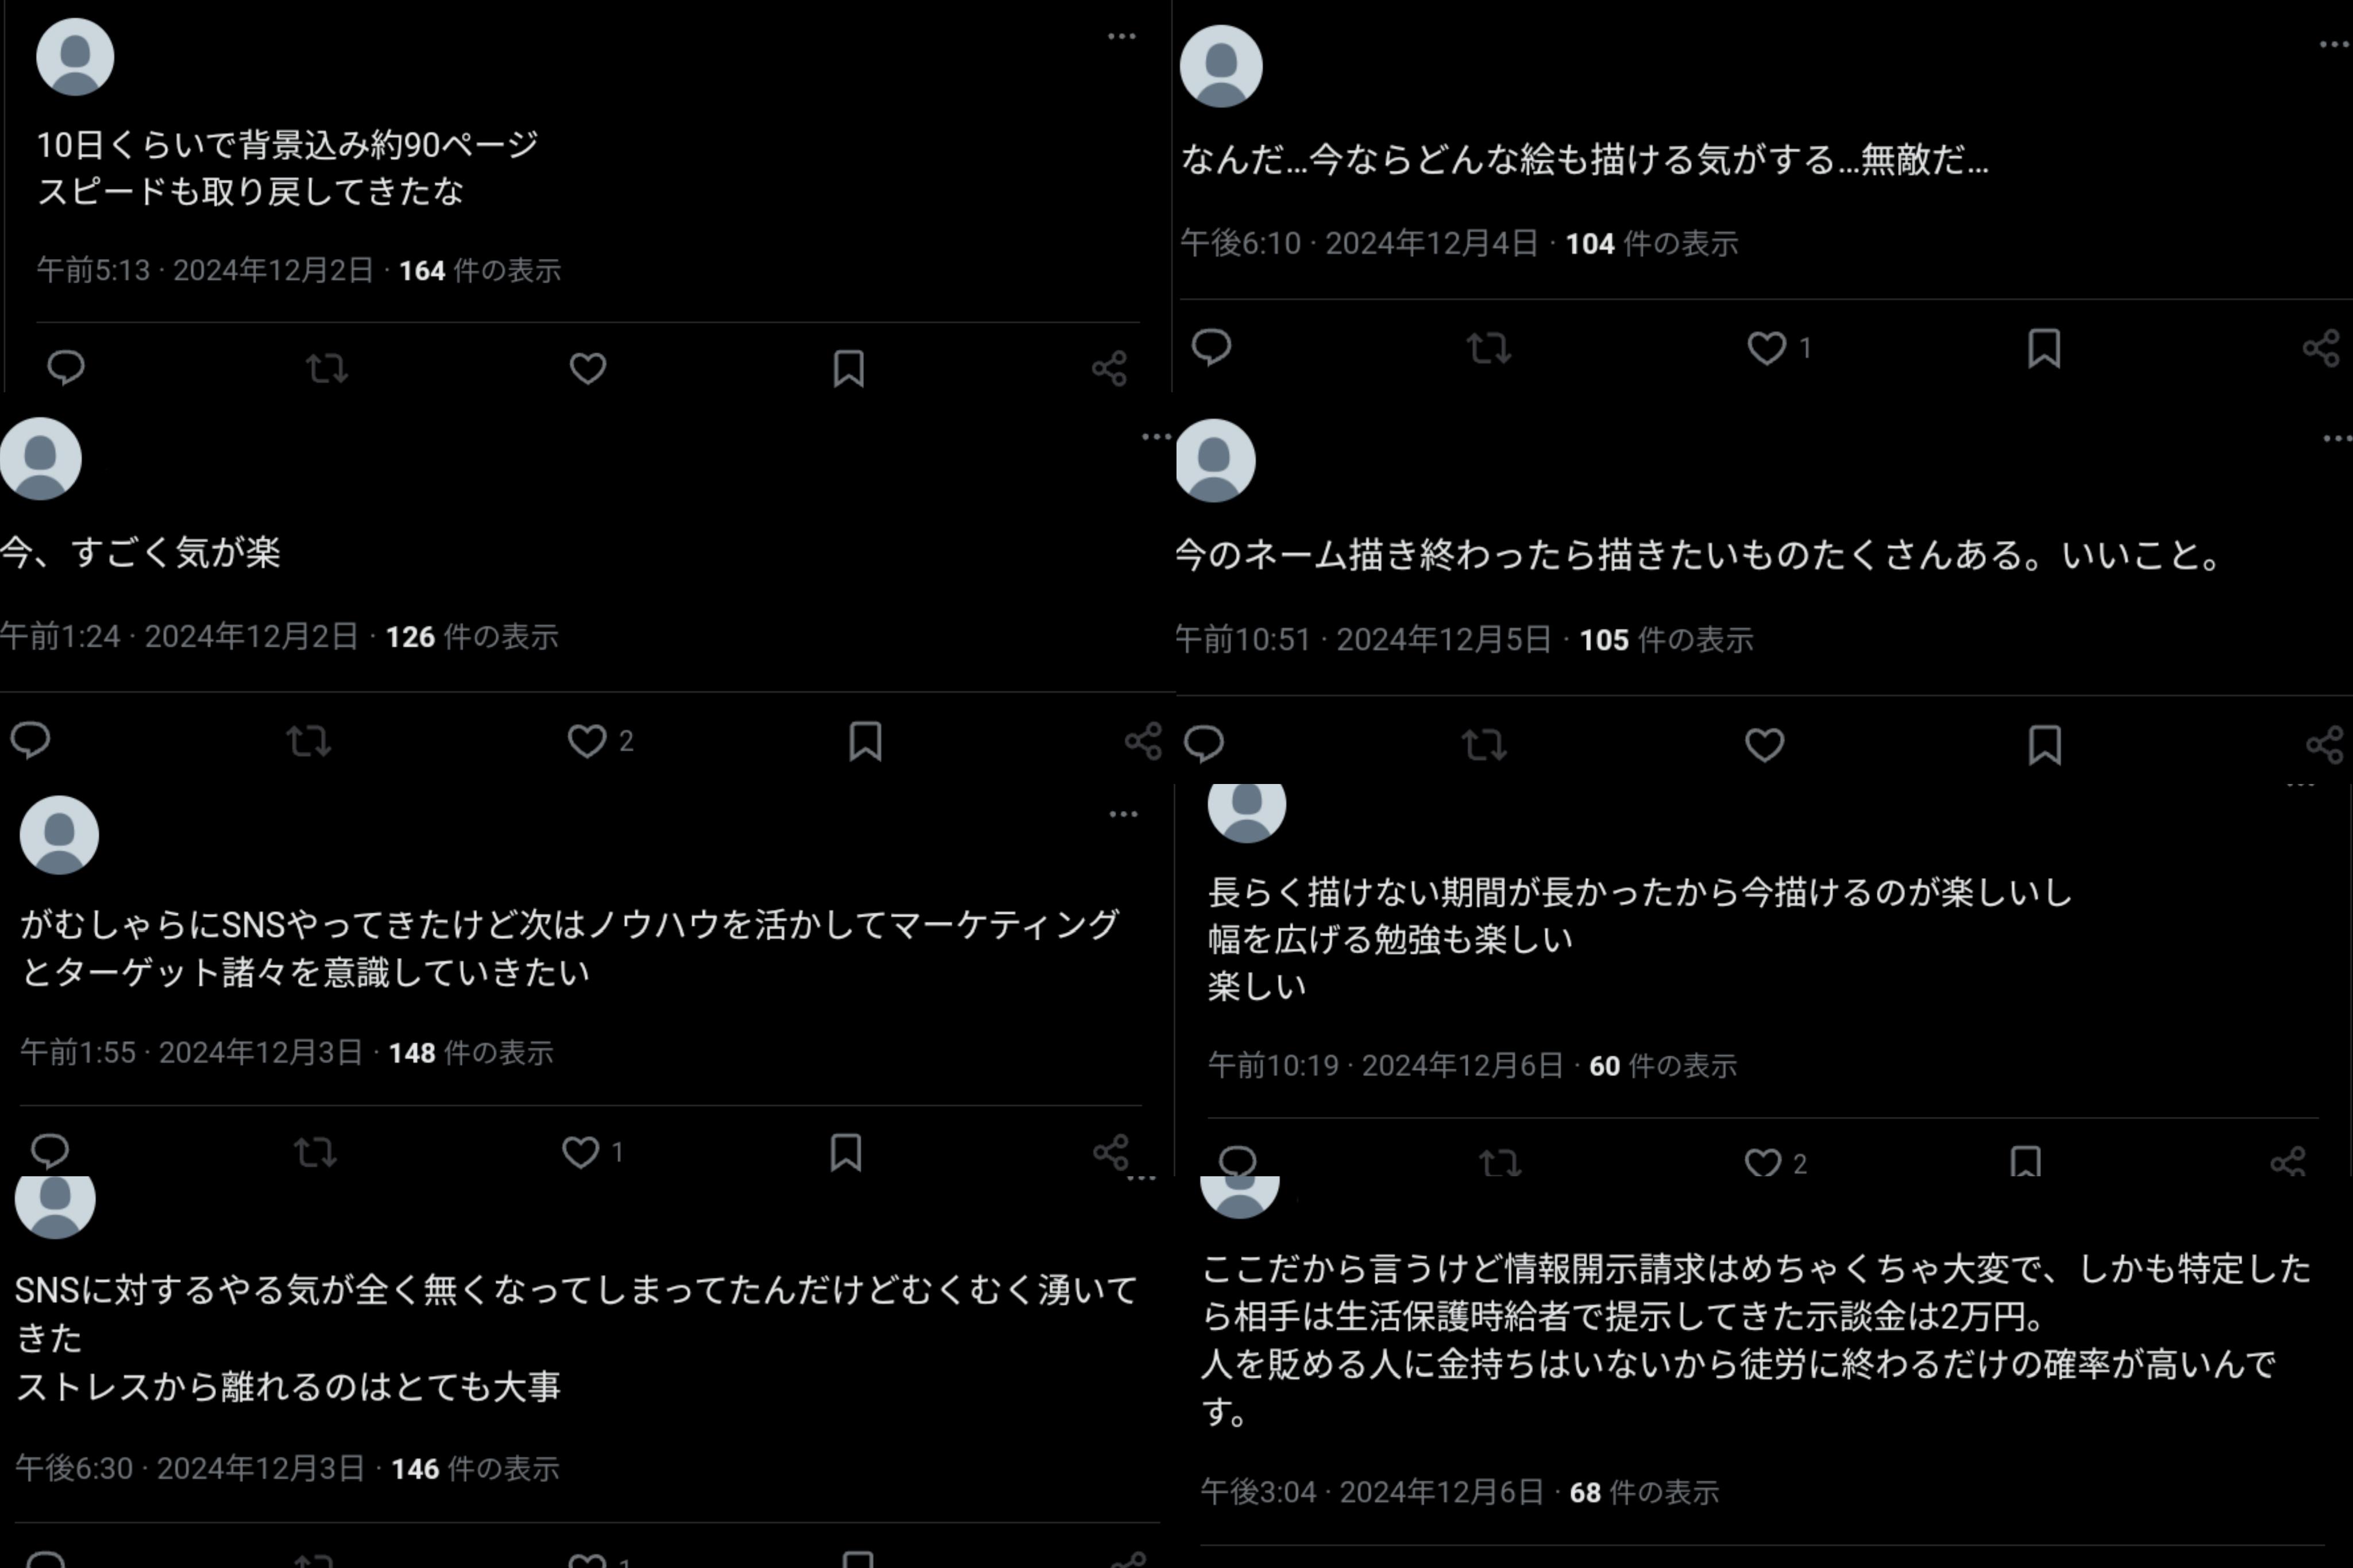Bookmark the なんだ…今なら tweet

click(2044, 348)
